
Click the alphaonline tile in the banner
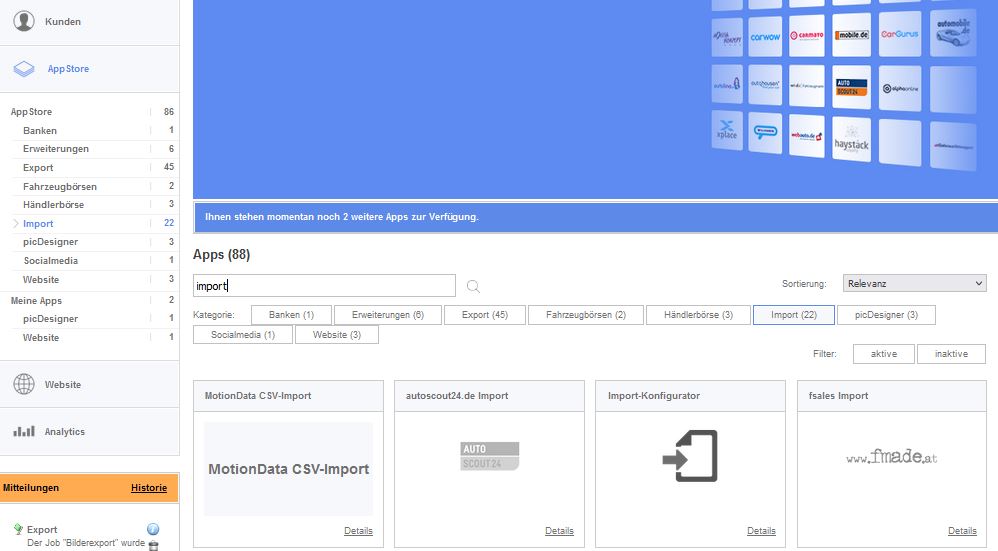(x=900, y=88)
